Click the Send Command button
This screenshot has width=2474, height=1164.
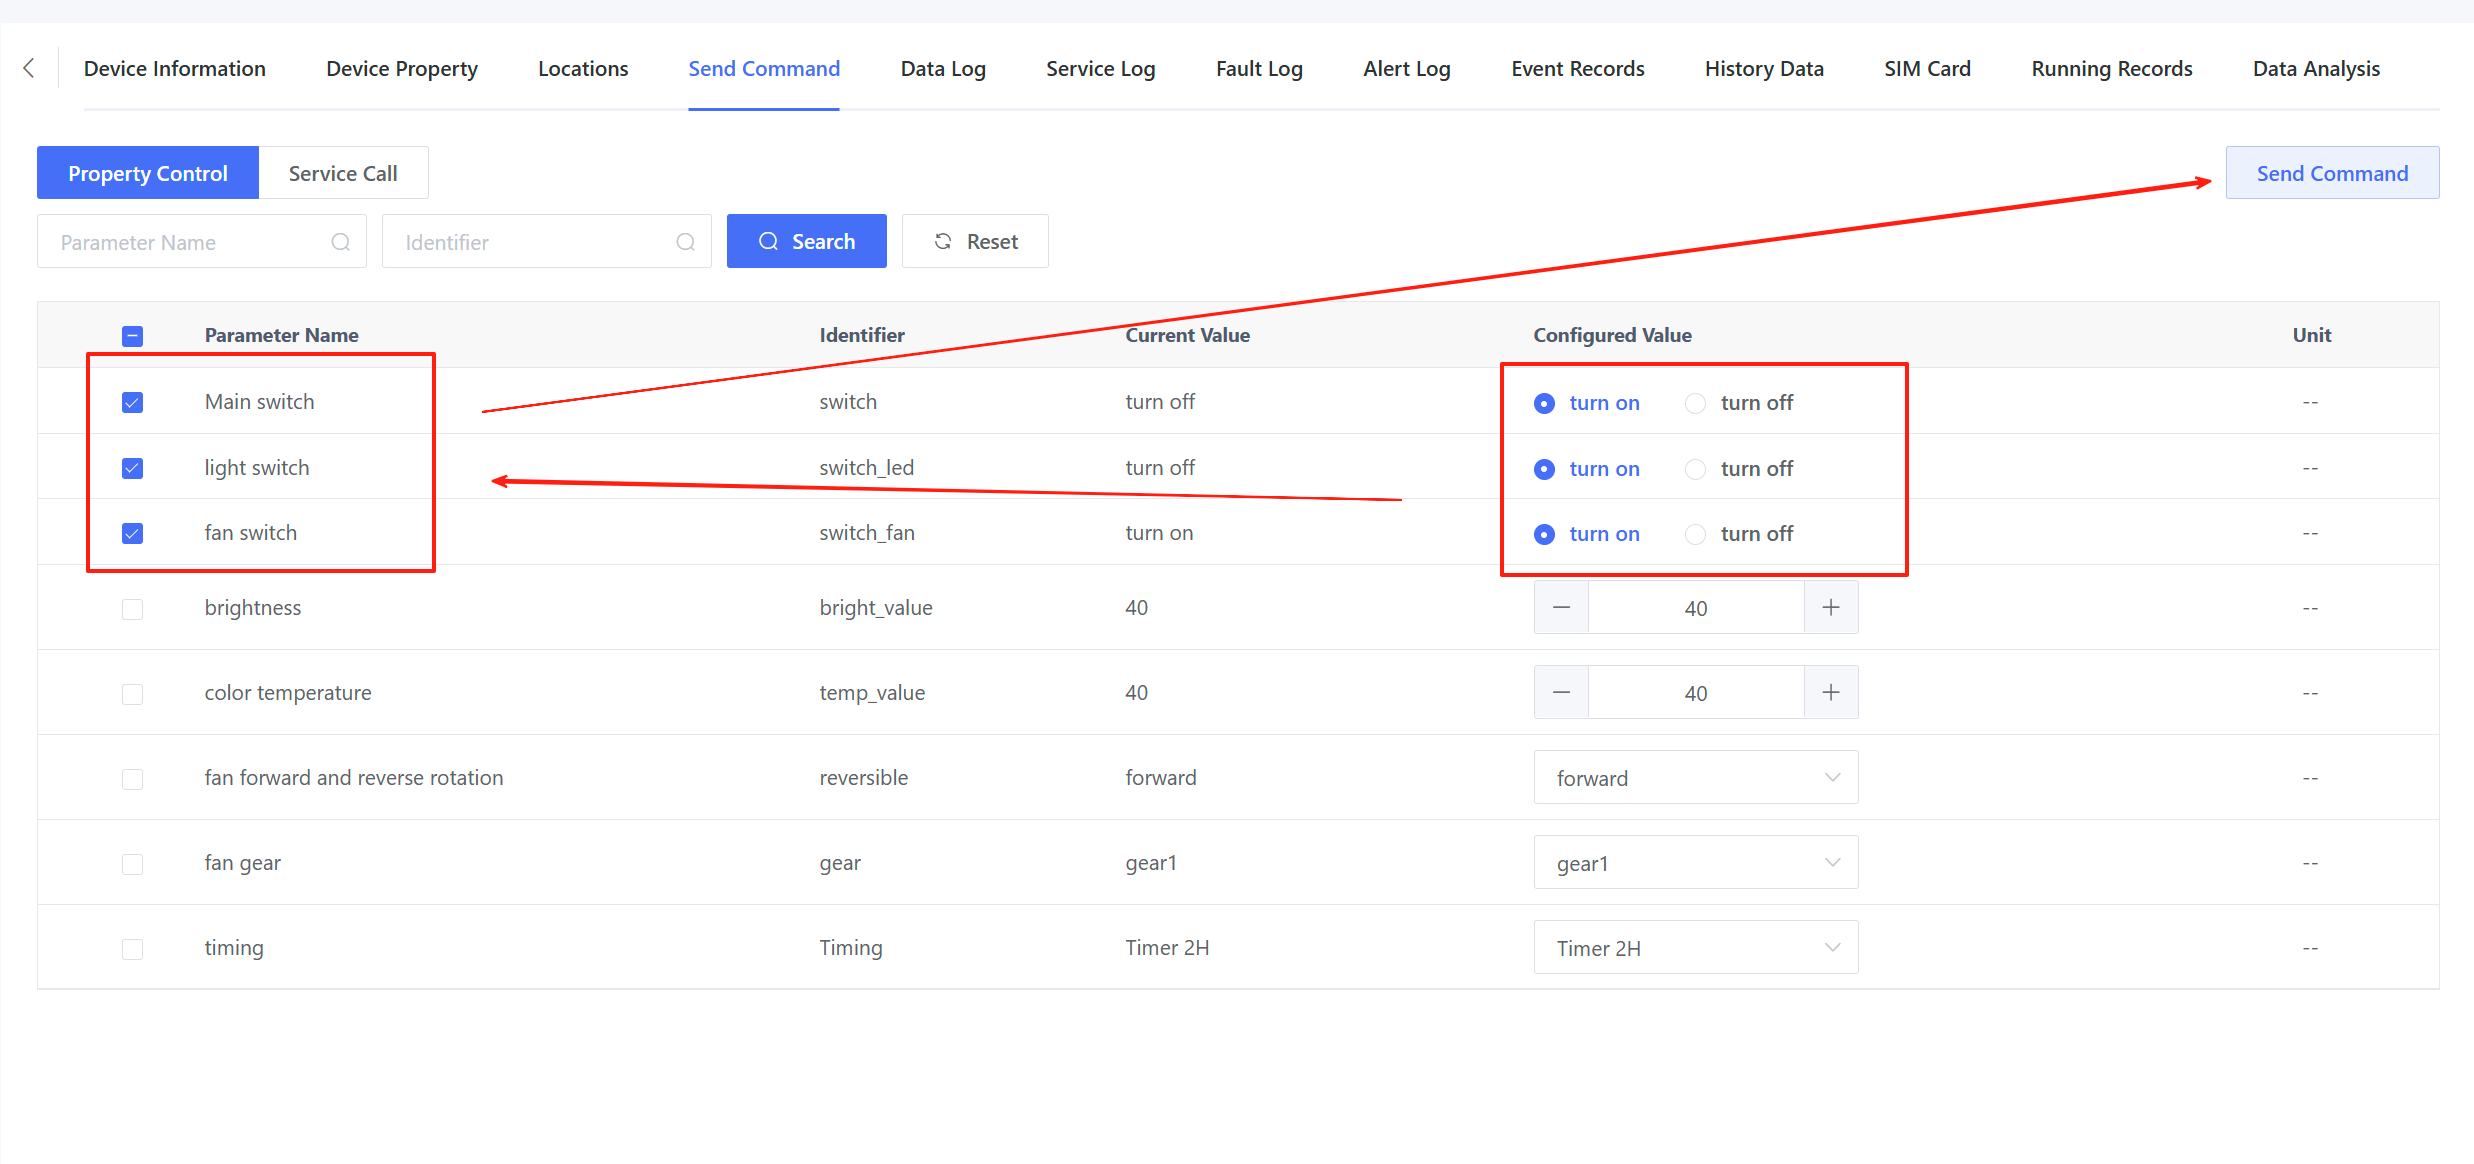coord(2331,173)
